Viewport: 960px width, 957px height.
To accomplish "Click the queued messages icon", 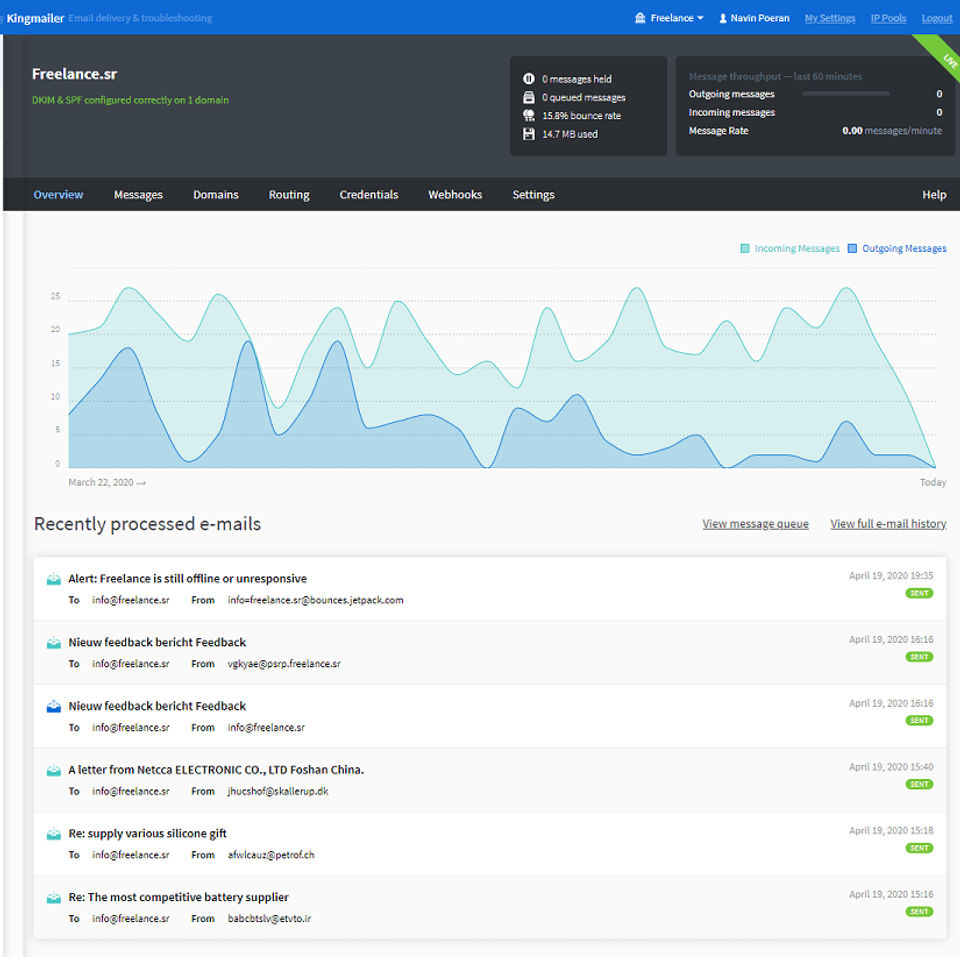I will point(529,97).
